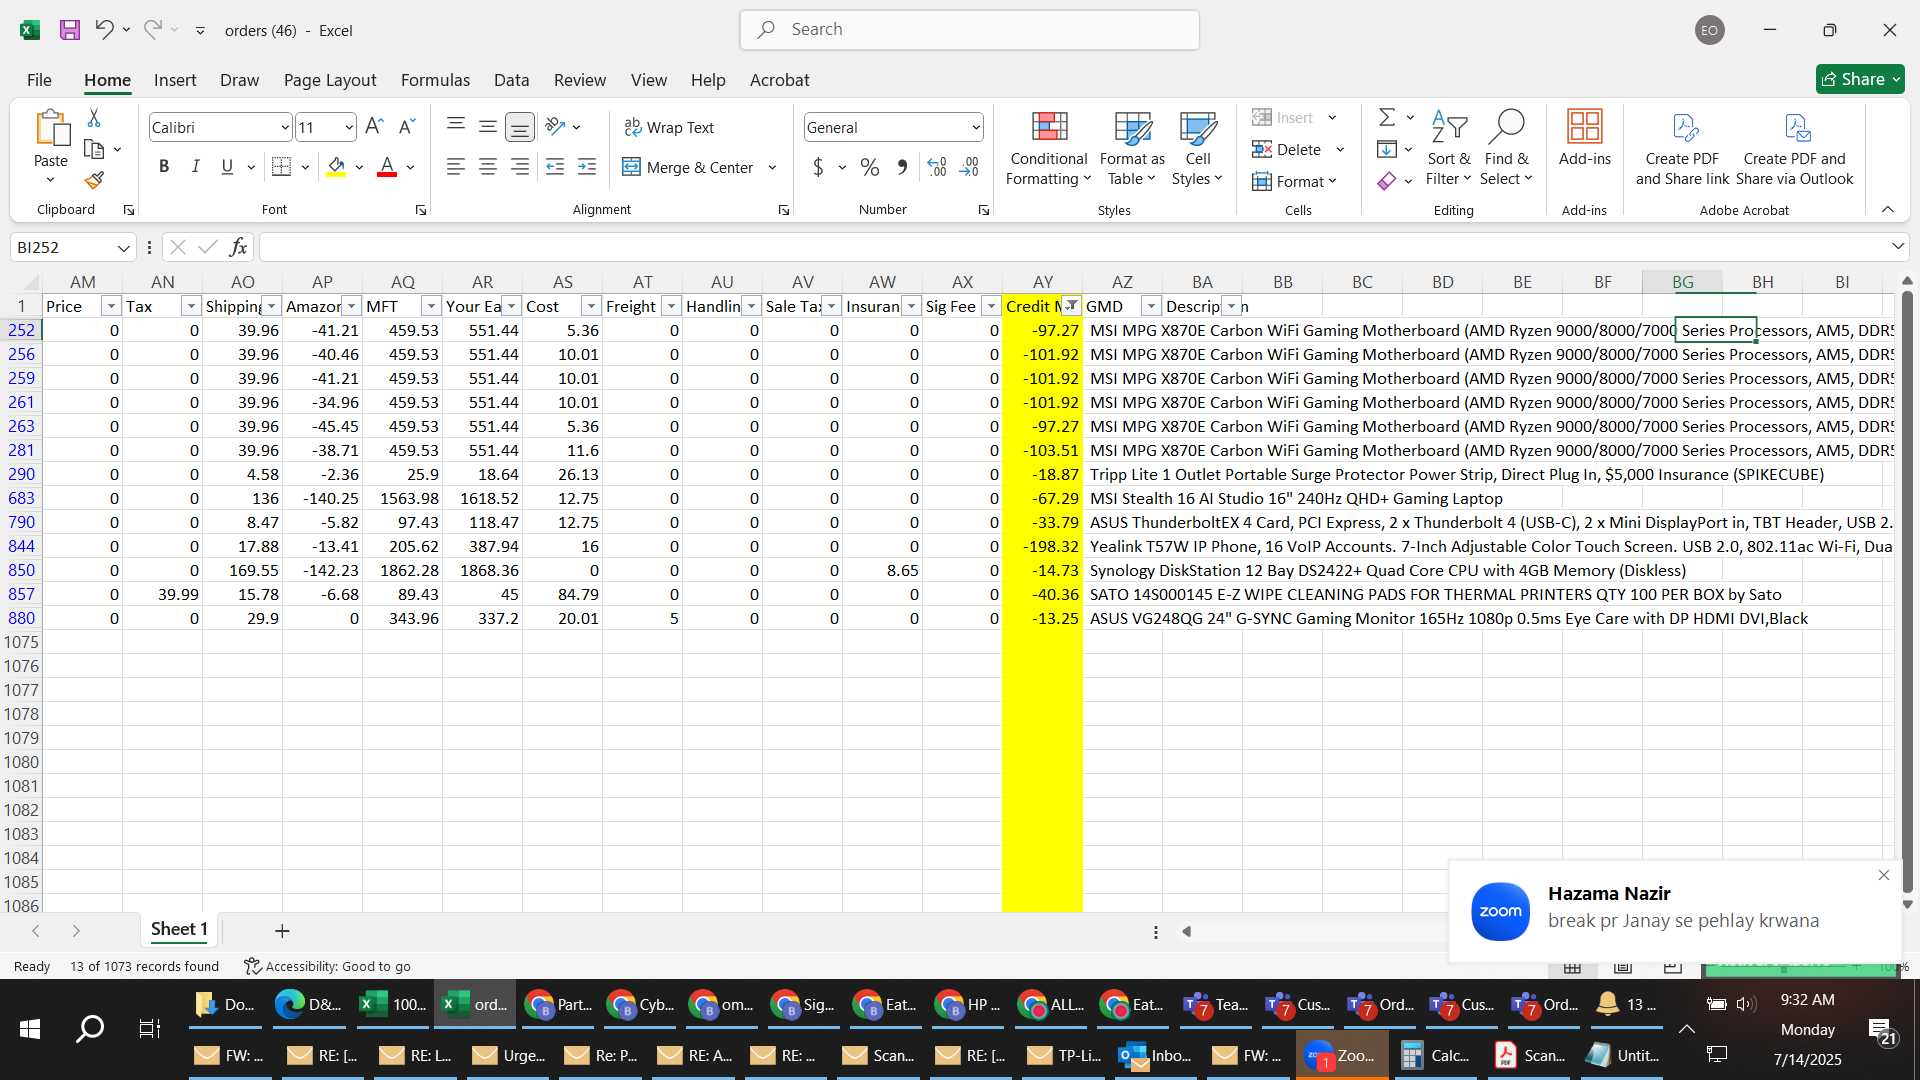The width and height of the screenshot is (1920, 1080).
Task: Open the Cost column filter dropdown
Action: [591, 306]
